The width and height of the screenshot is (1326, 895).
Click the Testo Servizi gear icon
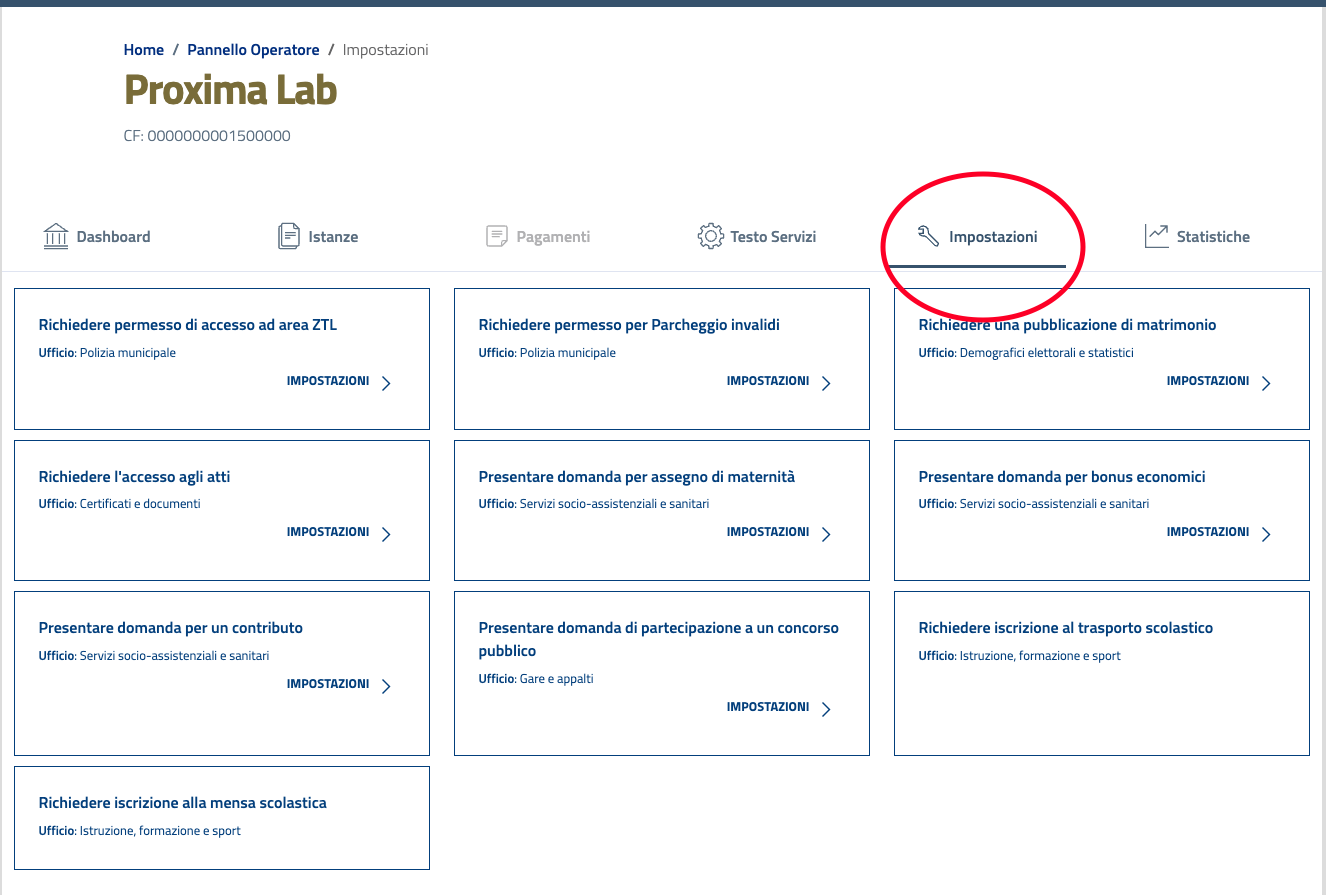[x=710, y=237]
